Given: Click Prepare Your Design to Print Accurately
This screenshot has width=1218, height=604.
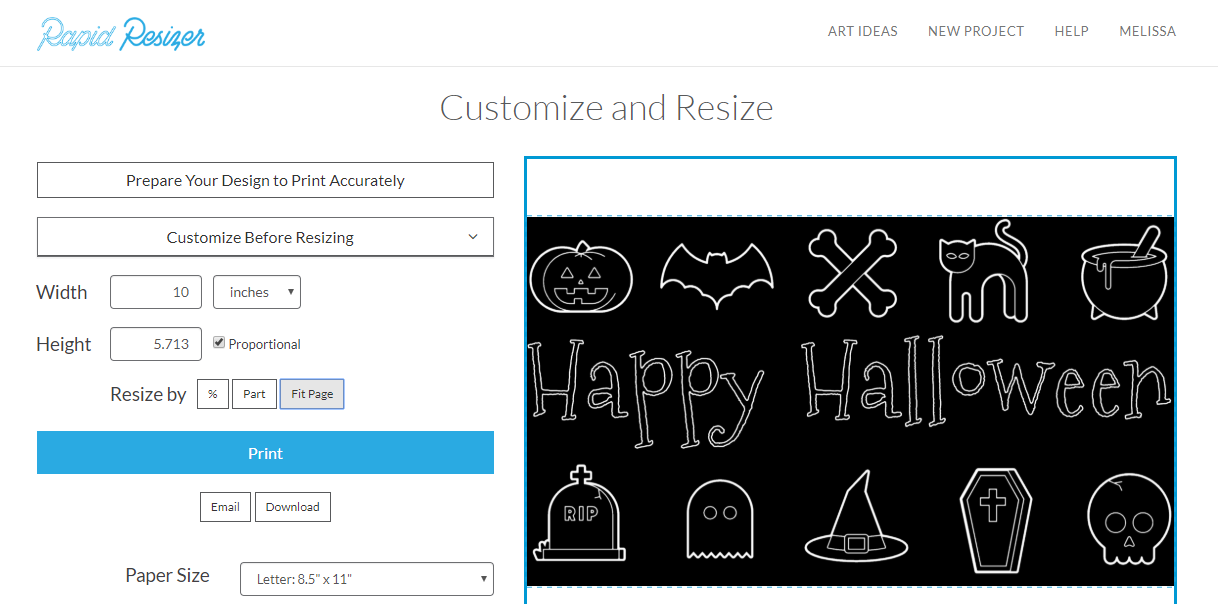Looking at the screenshot, I should (x=265, y=180).
